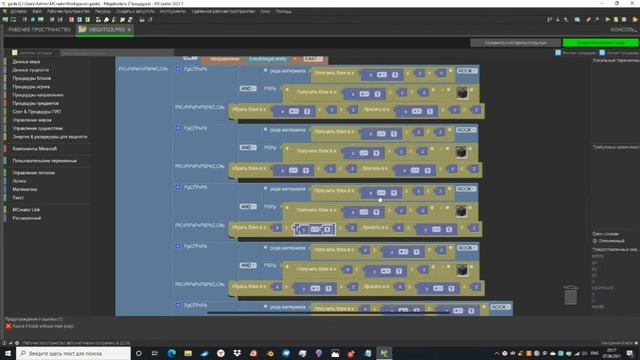The image size is (640, 360).
Task: Click the green save procedure button
Action: [600, 42]
